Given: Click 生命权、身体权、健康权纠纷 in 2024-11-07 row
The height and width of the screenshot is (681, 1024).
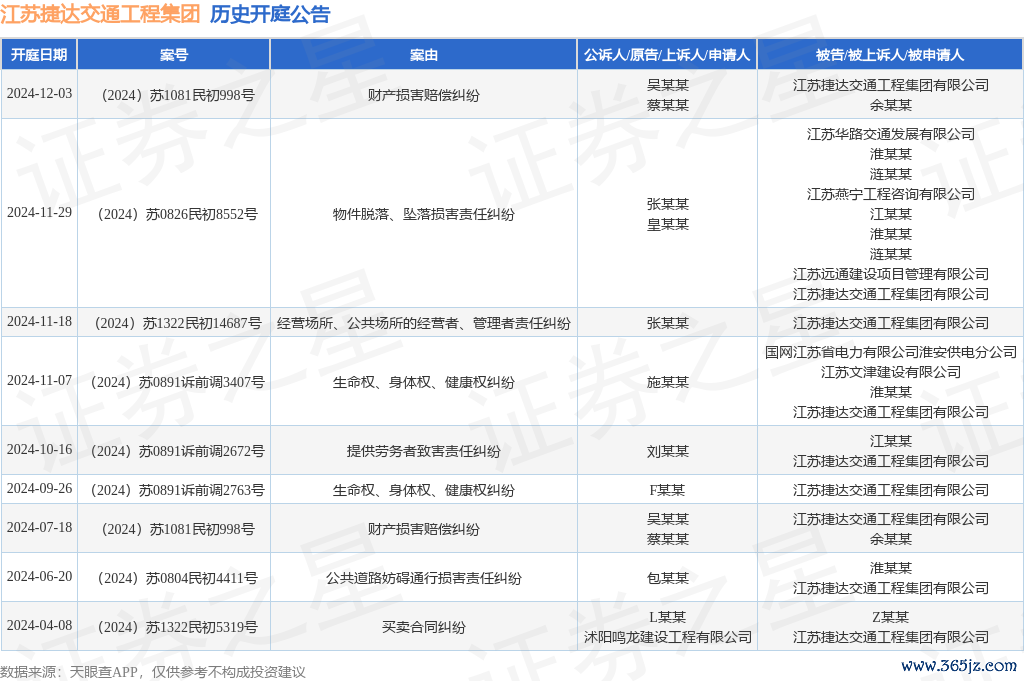Looking at the screenshot, I should coord(424,382).
